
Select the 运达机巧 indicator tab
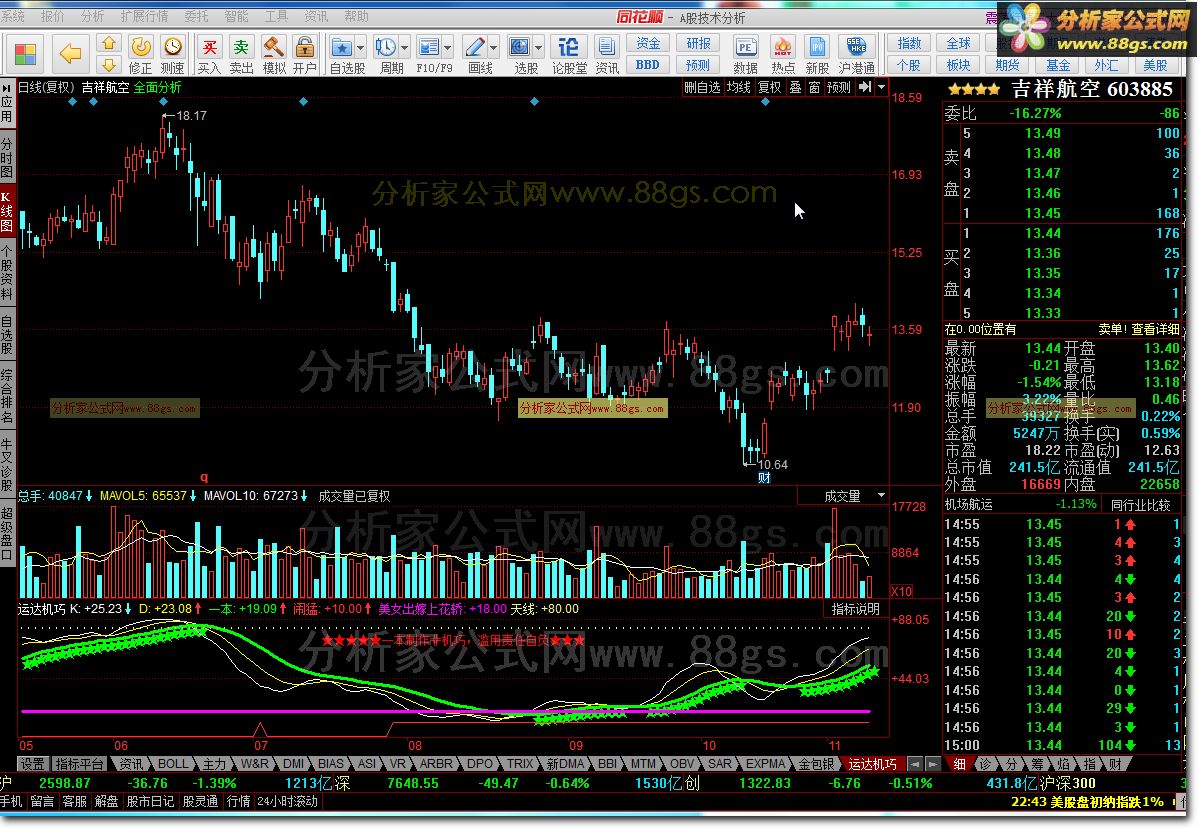click(x=872, y=763)
